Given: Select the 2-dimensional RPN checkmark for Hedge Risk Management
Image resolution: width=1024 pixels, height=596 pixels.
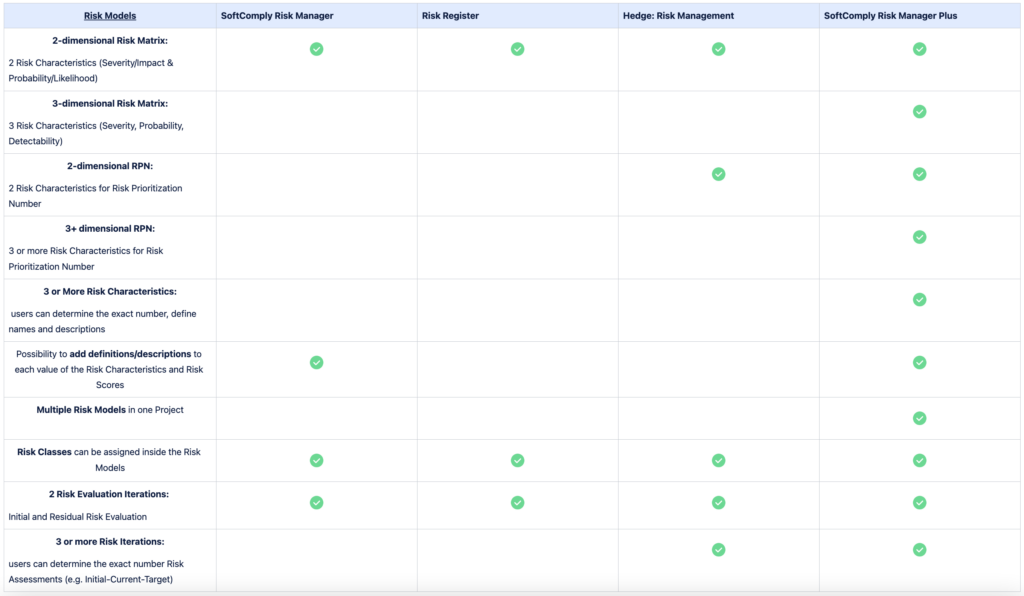Looking at the screenshot, I should tap(718, 174).
